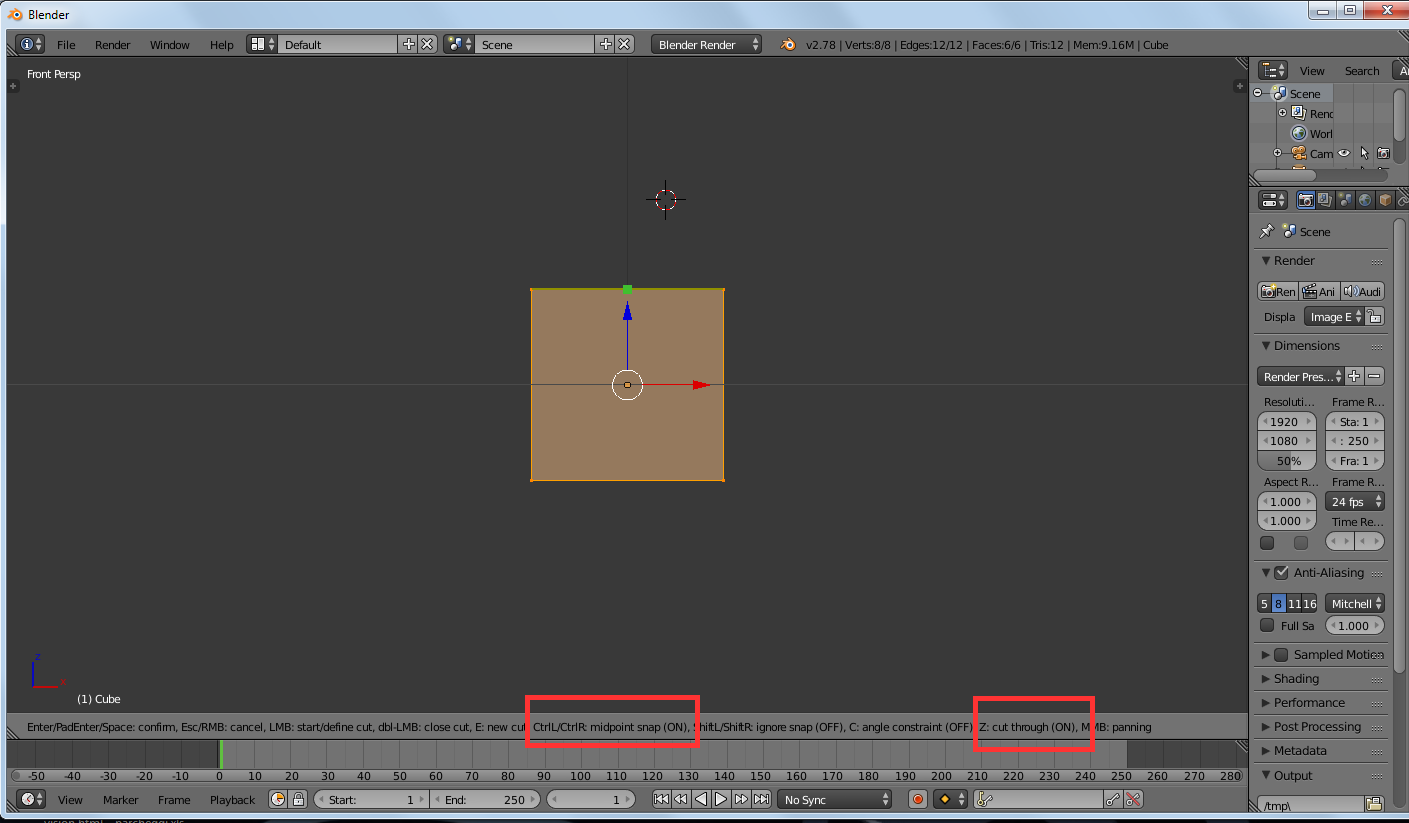Enable Full Sample checkbox
Viewport: 1409px width, 823px height.
coord(1267,626)
